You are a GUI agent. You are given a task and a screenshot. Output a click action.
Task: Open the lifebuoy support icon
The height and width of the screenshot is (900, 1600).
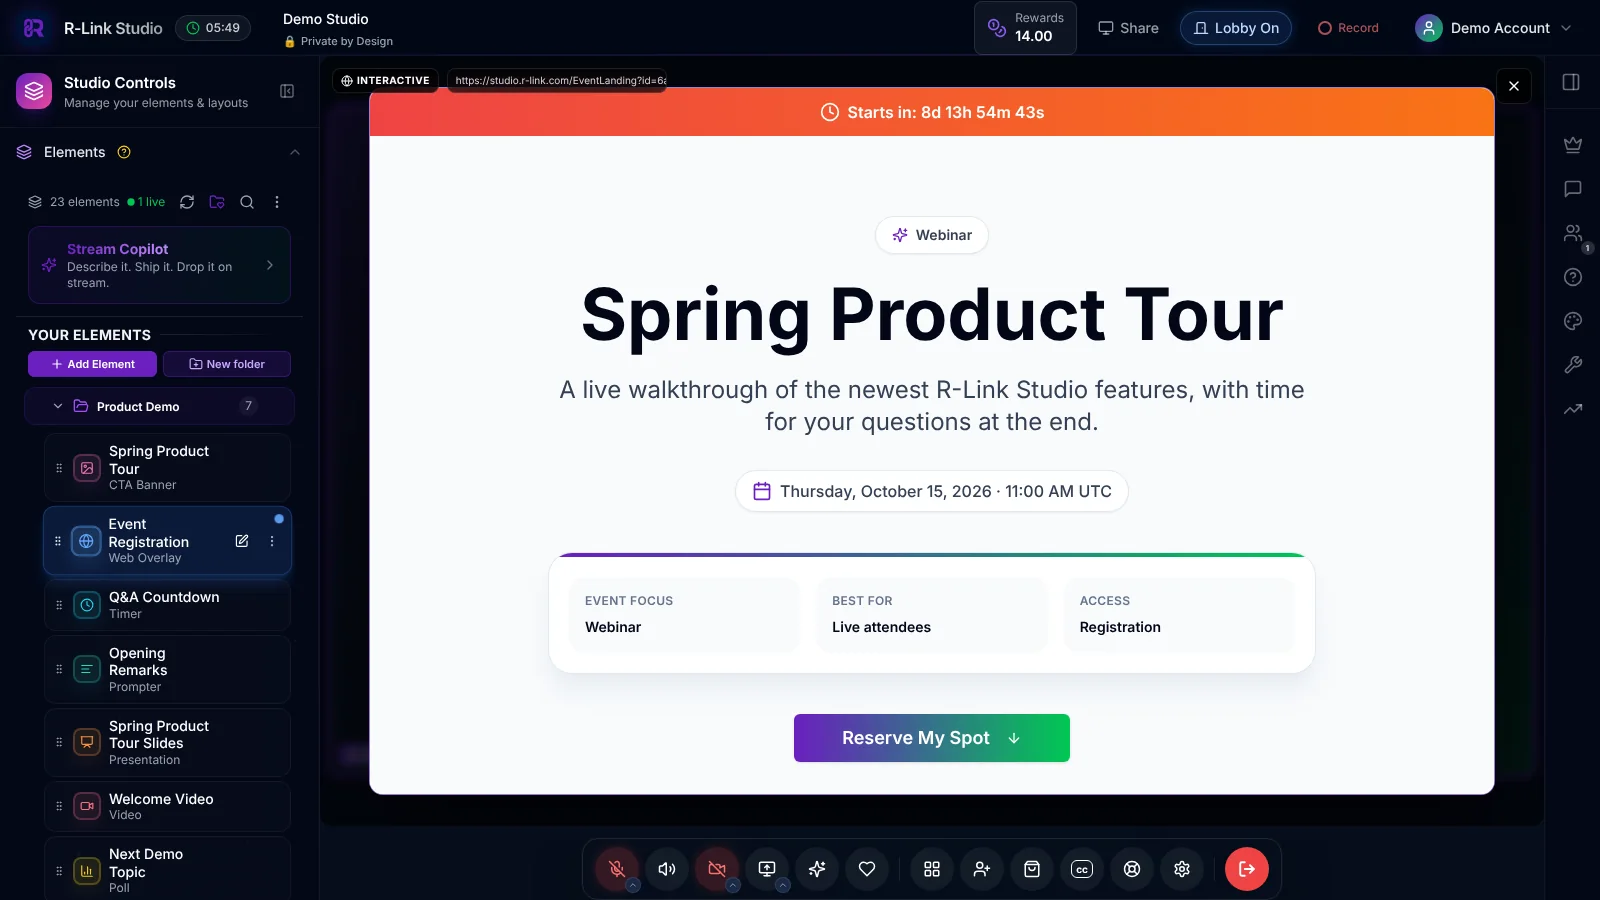pyautogui.click(x=1132, y=869)
